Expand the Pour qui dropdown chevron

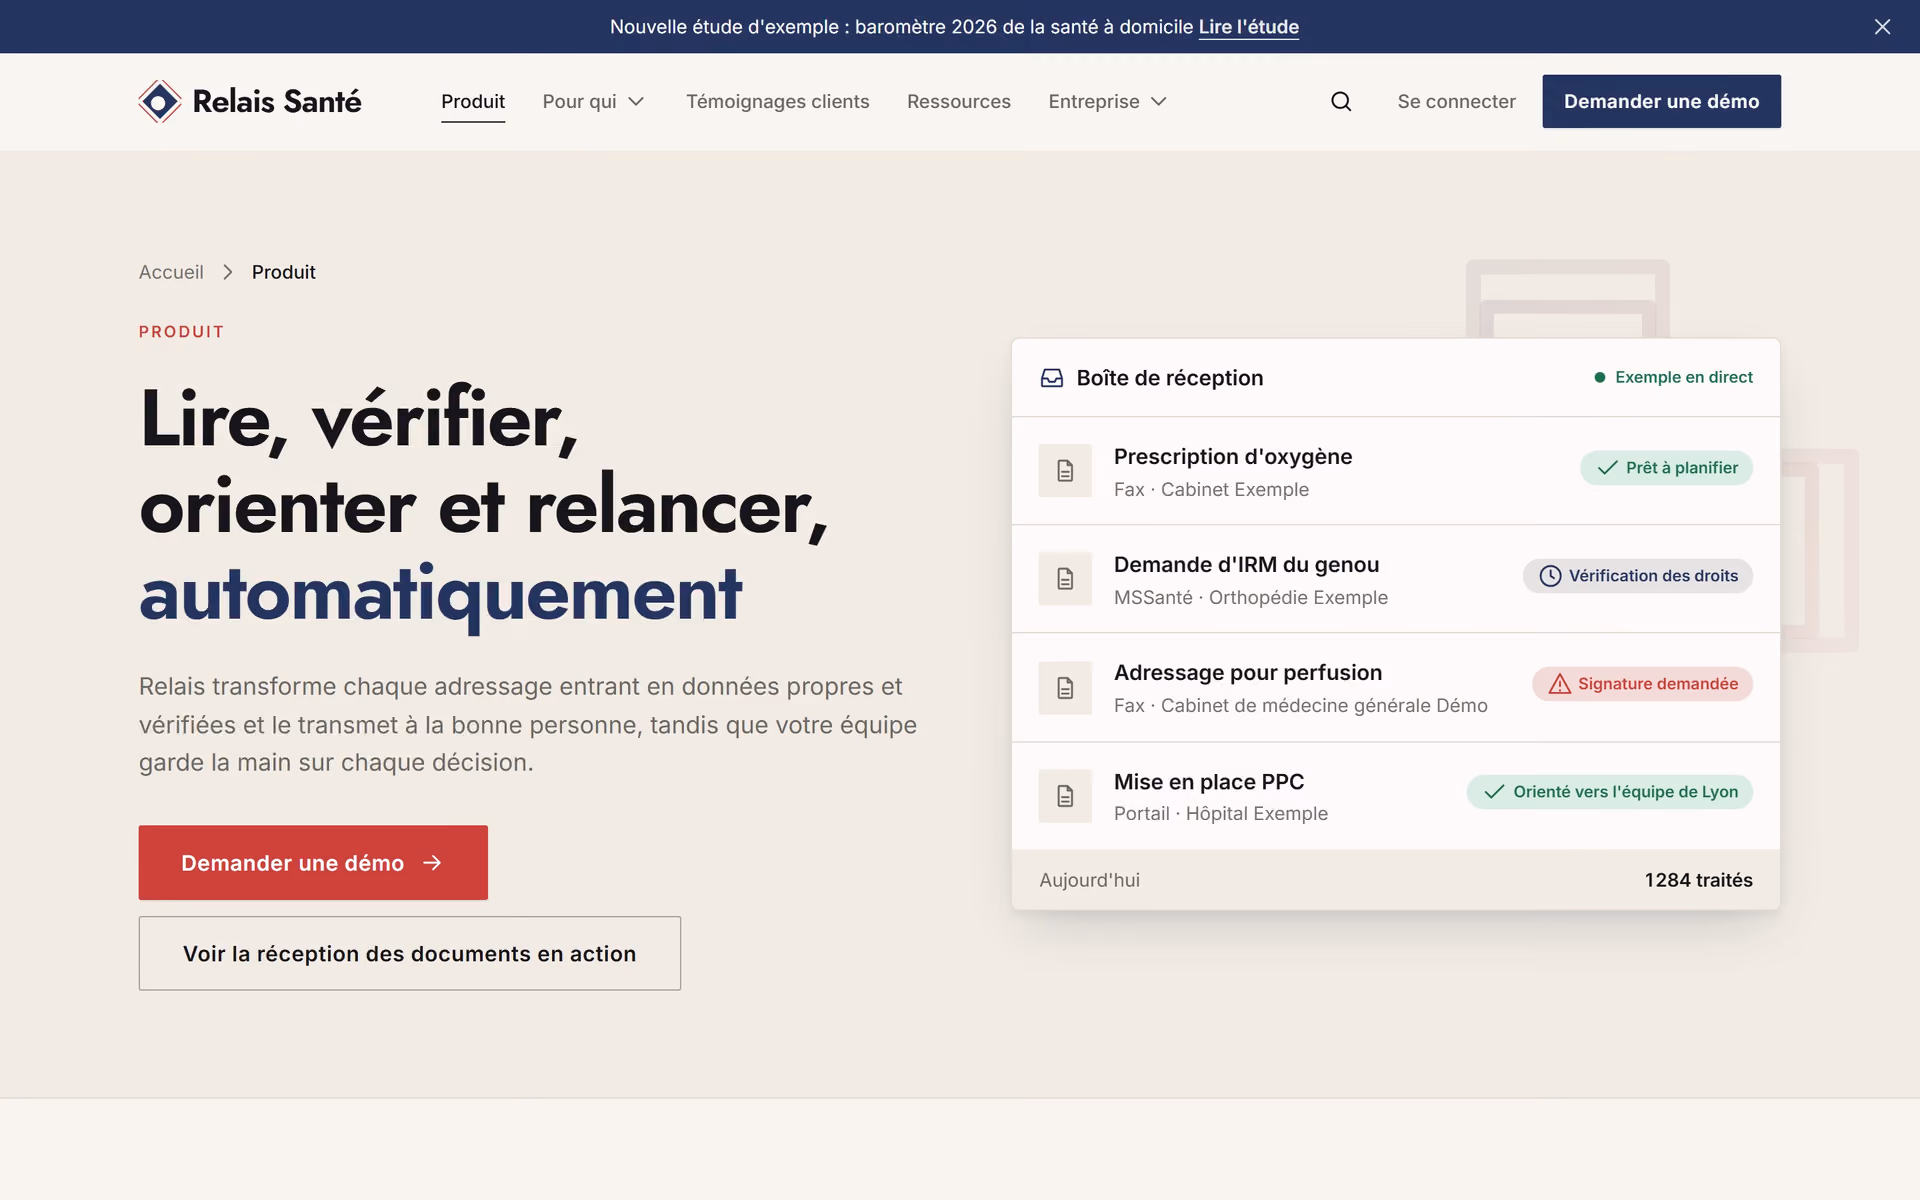pyautogui.click(x=636, y=102)
